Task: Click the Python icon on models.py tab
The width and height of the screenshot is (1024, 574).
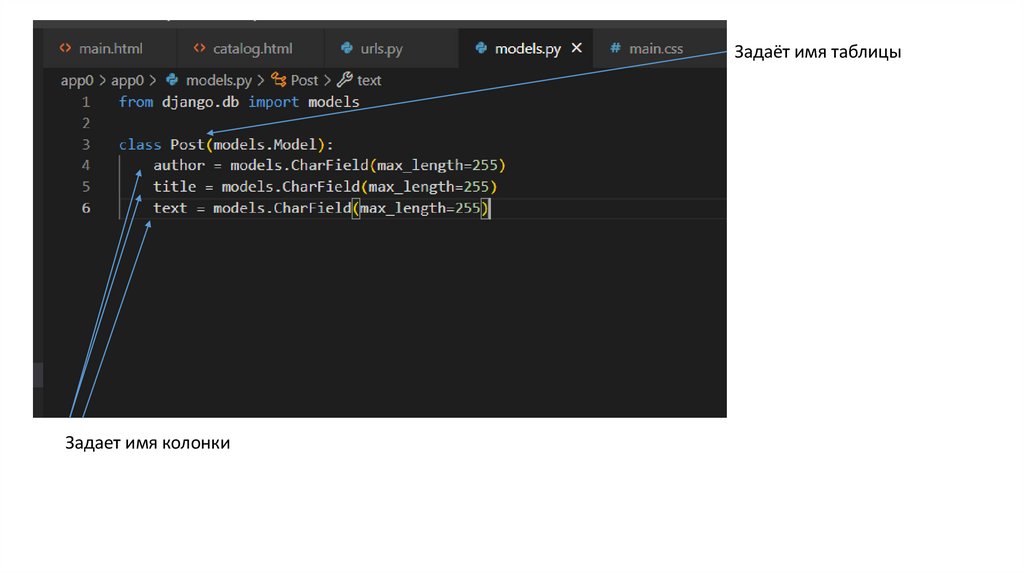Action: pos(481,48)
